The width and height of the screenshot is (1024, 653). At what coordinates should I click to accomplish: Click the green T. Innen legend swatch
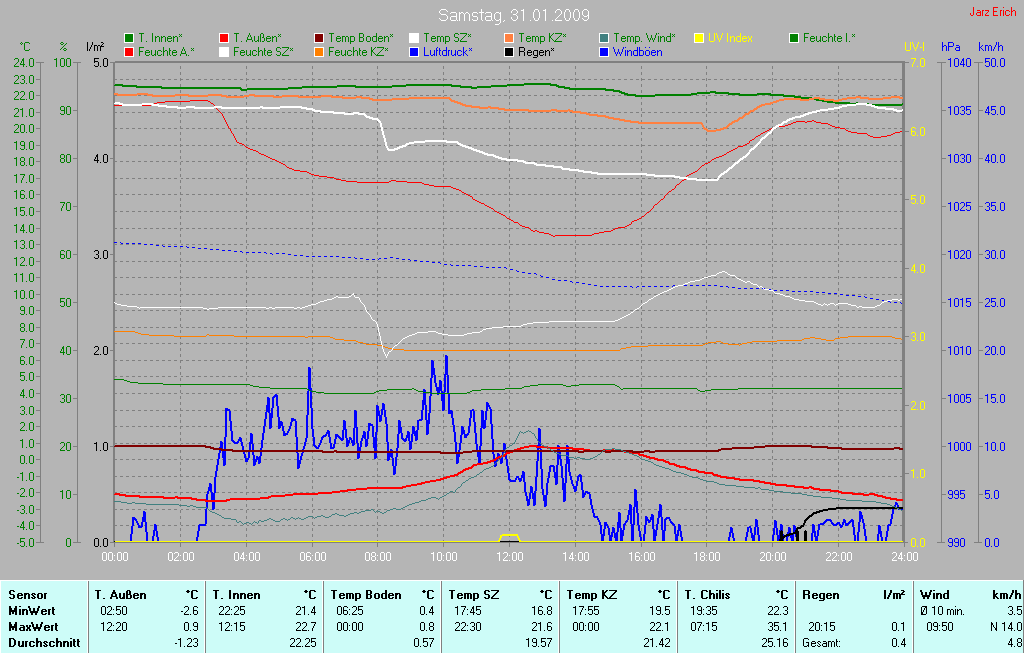pos(129,38)
